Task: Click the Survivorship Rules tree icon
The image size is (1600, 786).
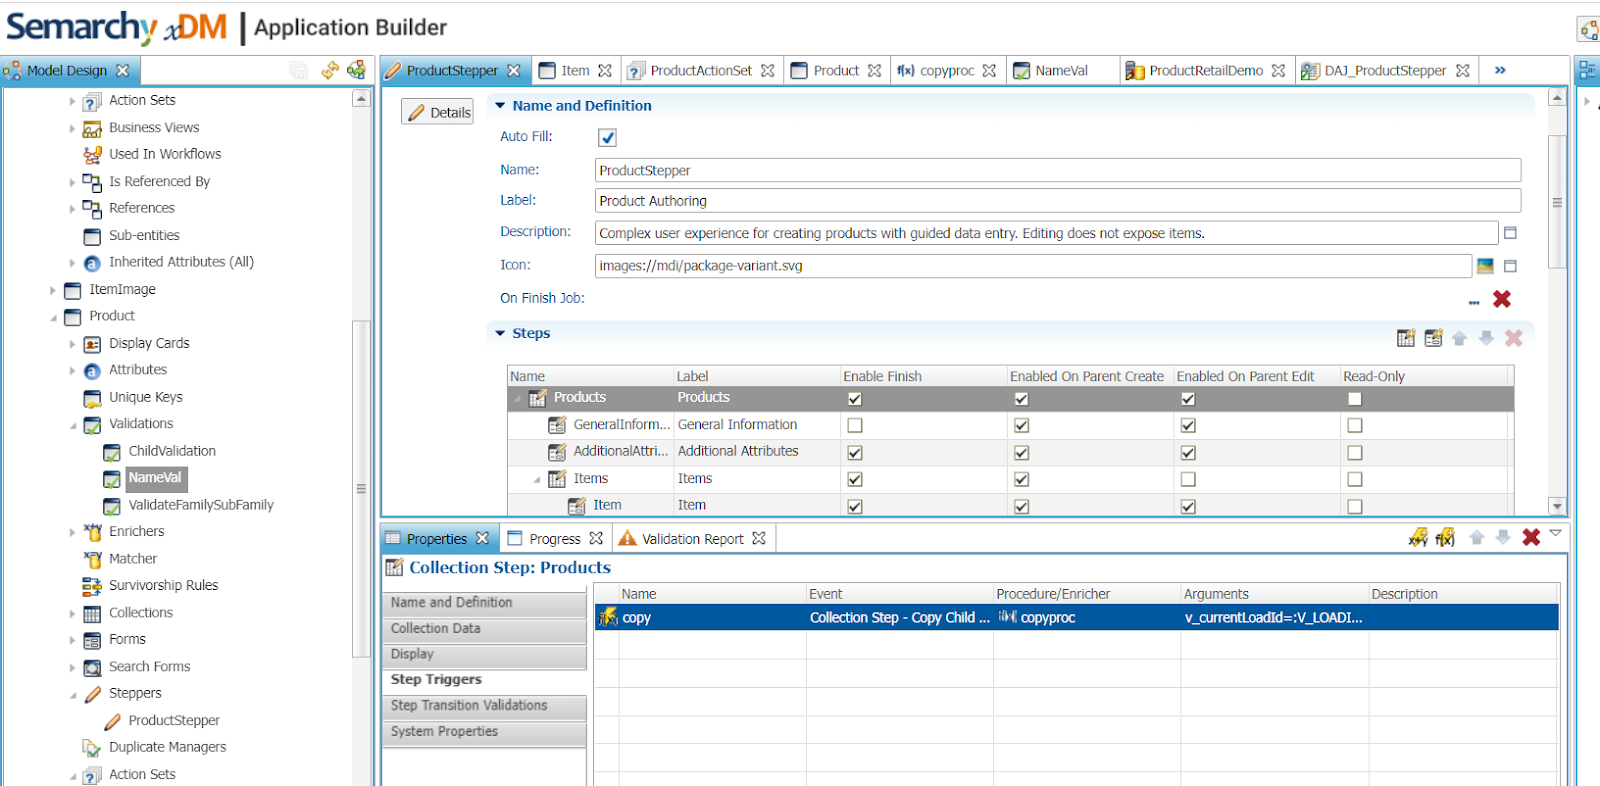Action: coord(92,586)
